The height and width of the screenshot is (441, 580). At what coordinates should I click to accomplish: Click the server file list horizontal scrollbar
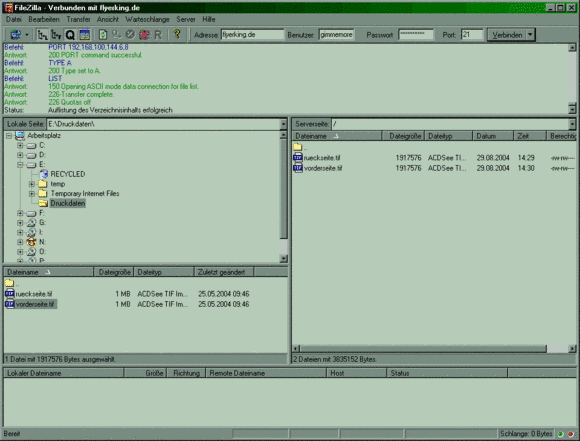[423, 349]
